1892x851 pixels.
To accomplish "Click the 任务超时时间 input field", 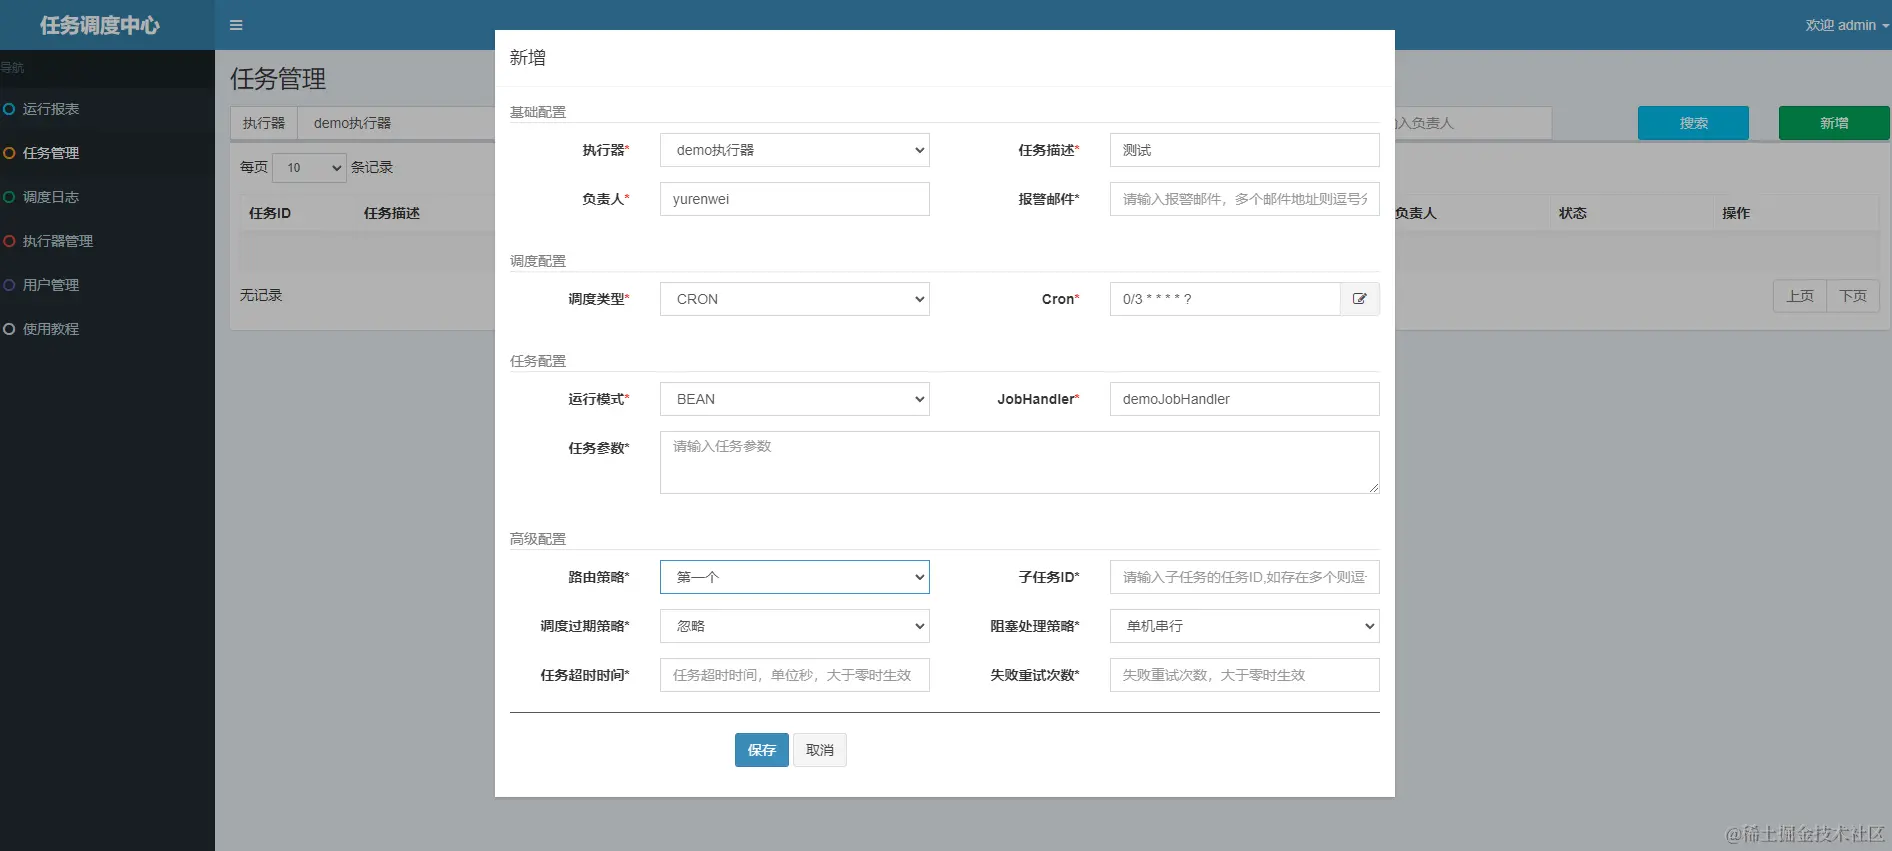I will point(795,675).
